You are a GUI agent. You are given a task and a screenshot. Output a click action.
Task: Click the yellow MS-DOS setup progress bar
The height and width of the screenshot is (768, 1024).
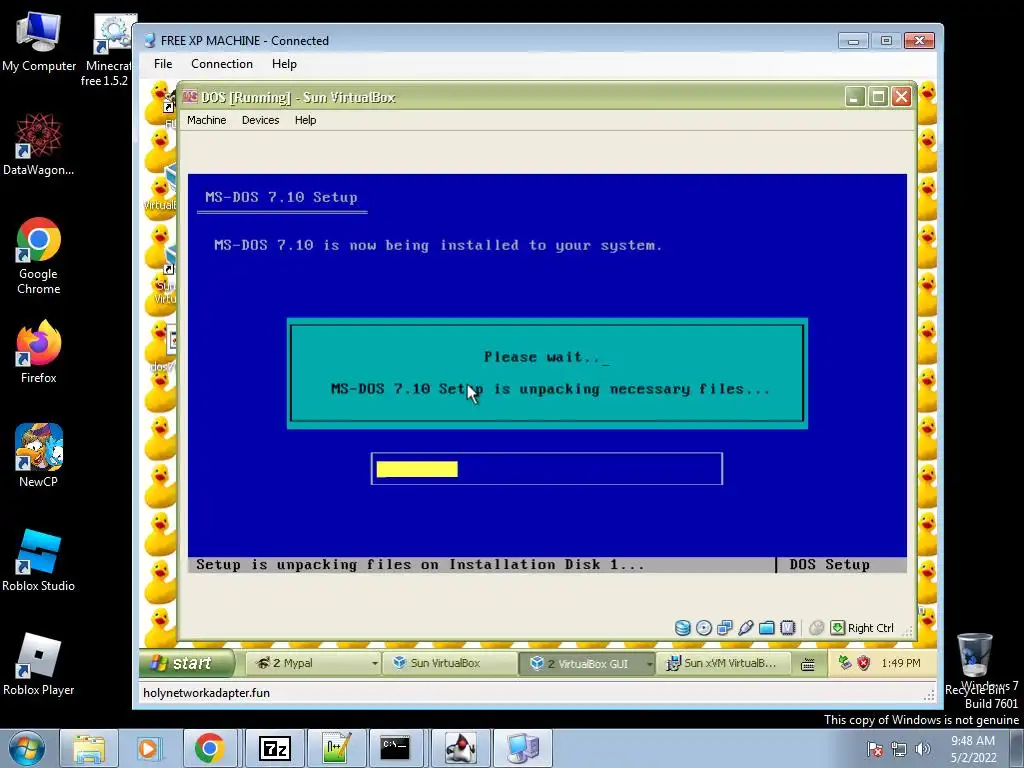(x=417, y=469)
